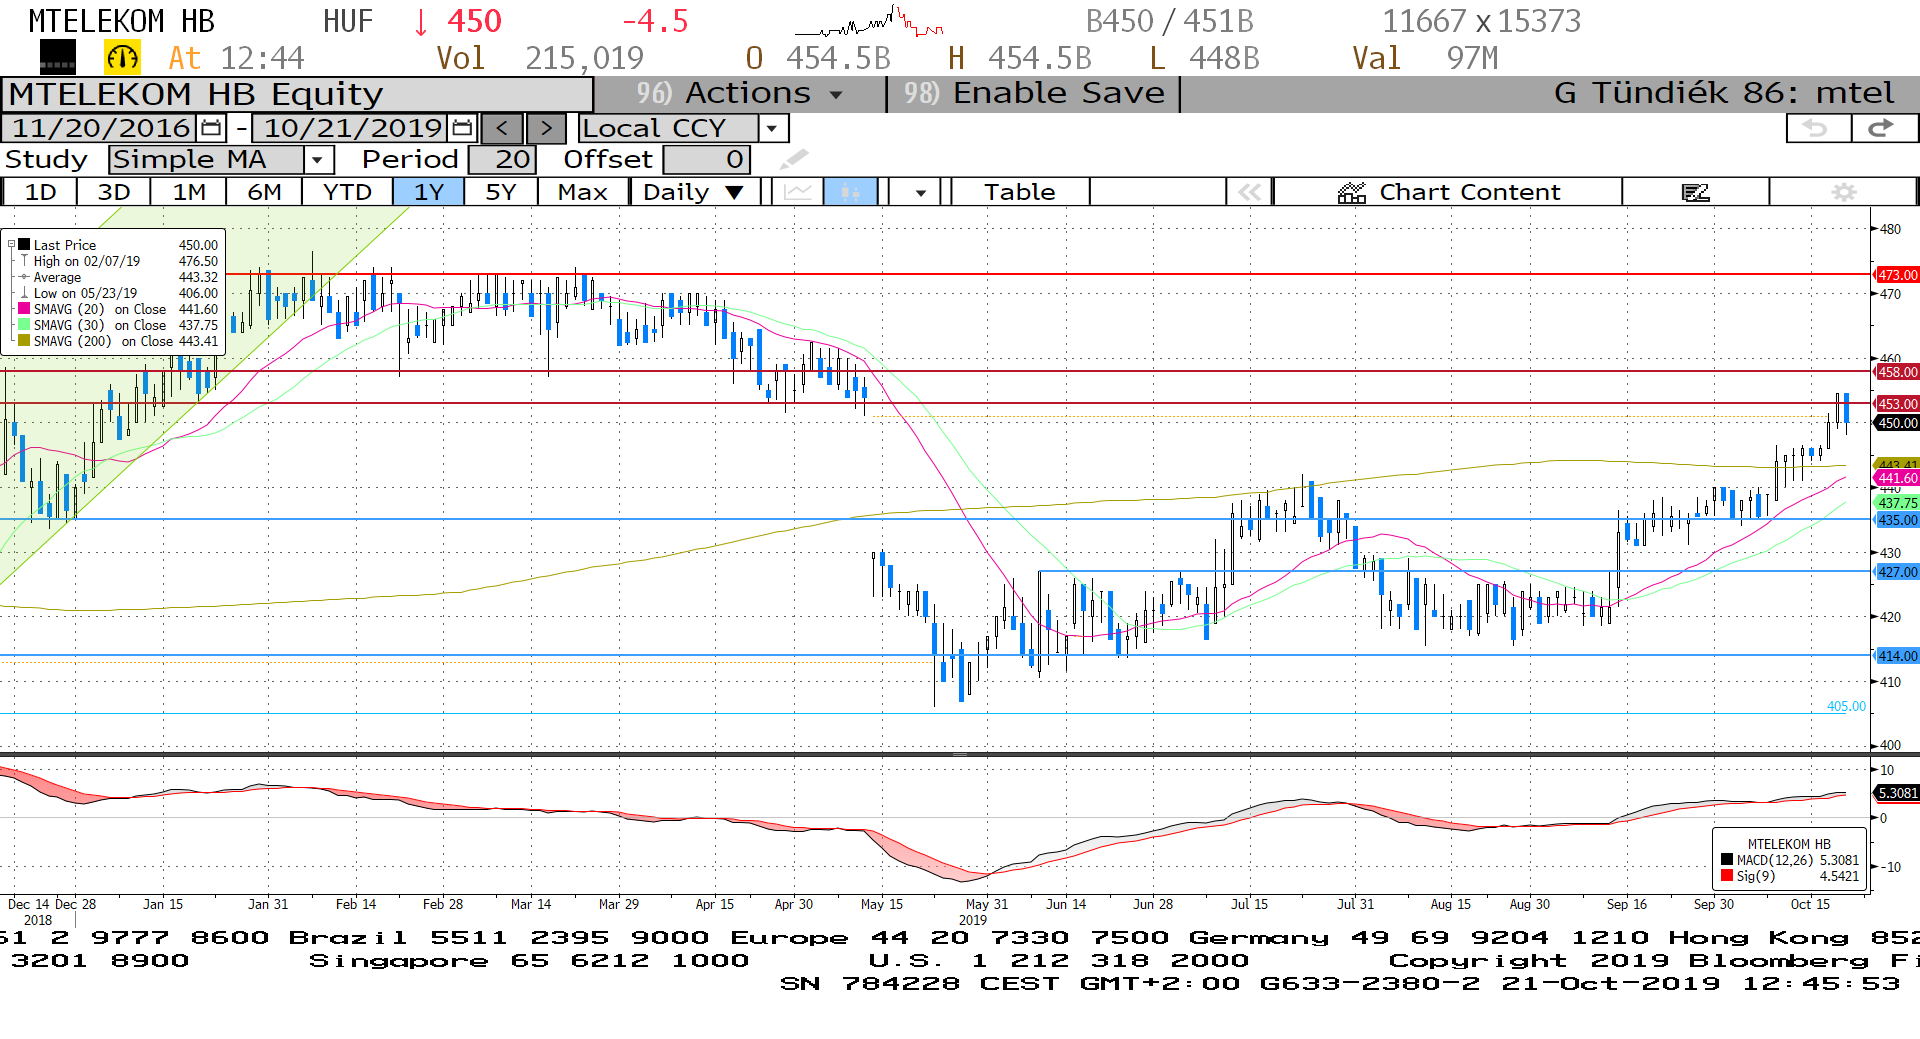The width and height of the screenshot is (1920, 1039).
Task: Go to the previous date range
Action: point(502,128)
